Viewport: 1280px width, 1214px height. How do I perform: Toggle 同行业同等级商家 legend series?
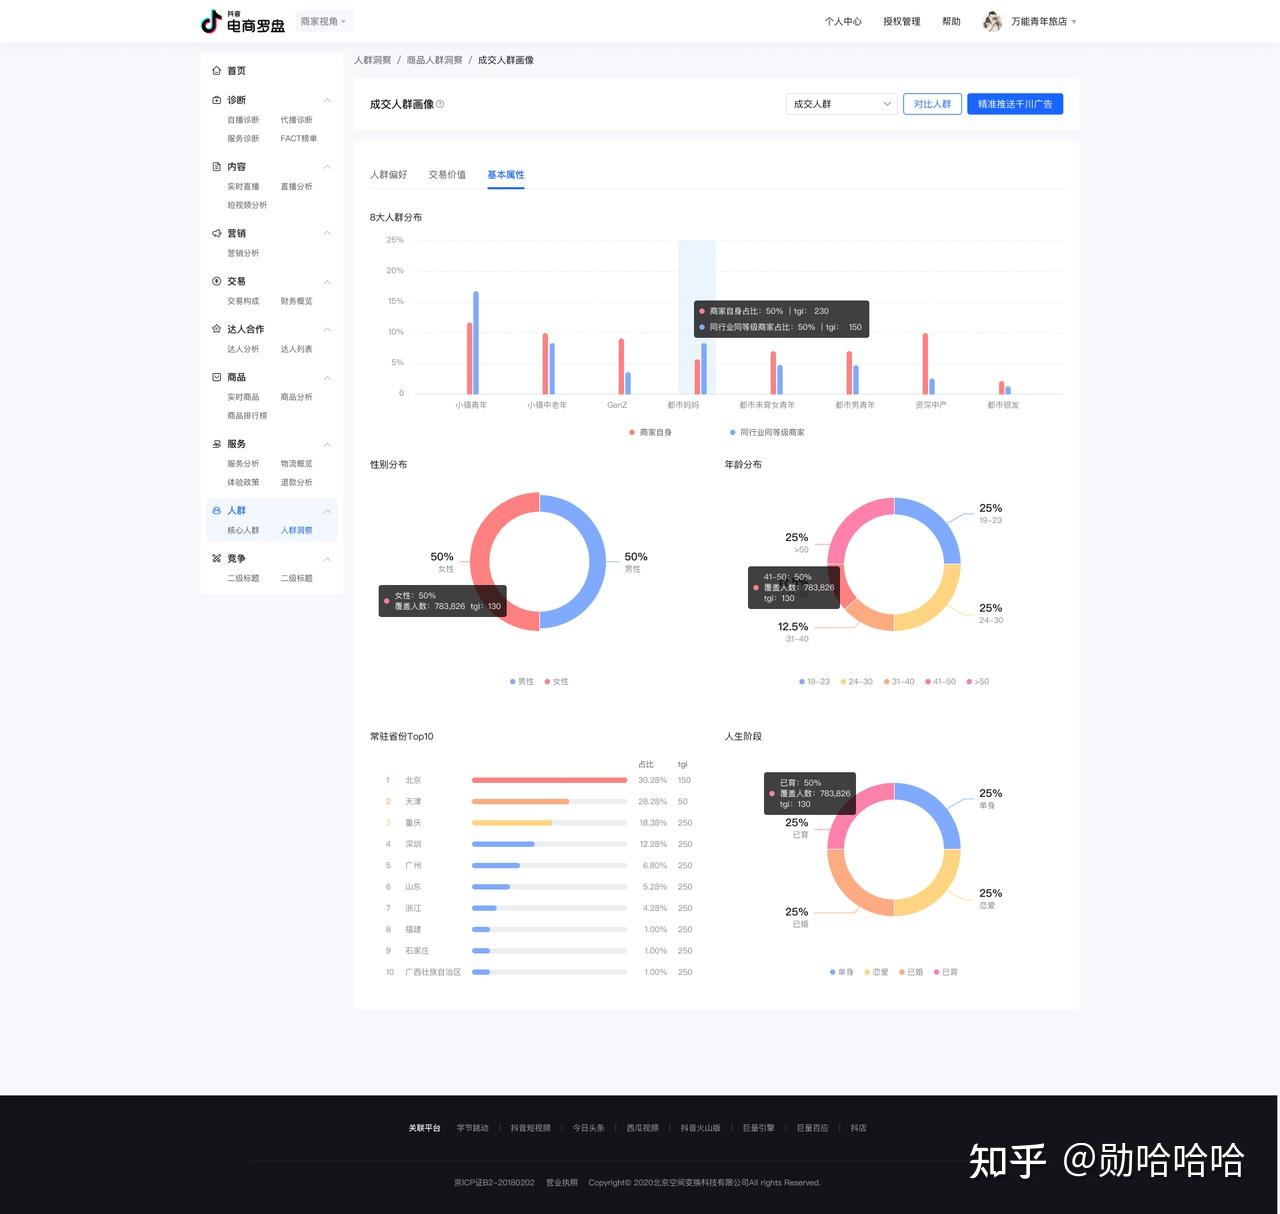coord(767,432)
